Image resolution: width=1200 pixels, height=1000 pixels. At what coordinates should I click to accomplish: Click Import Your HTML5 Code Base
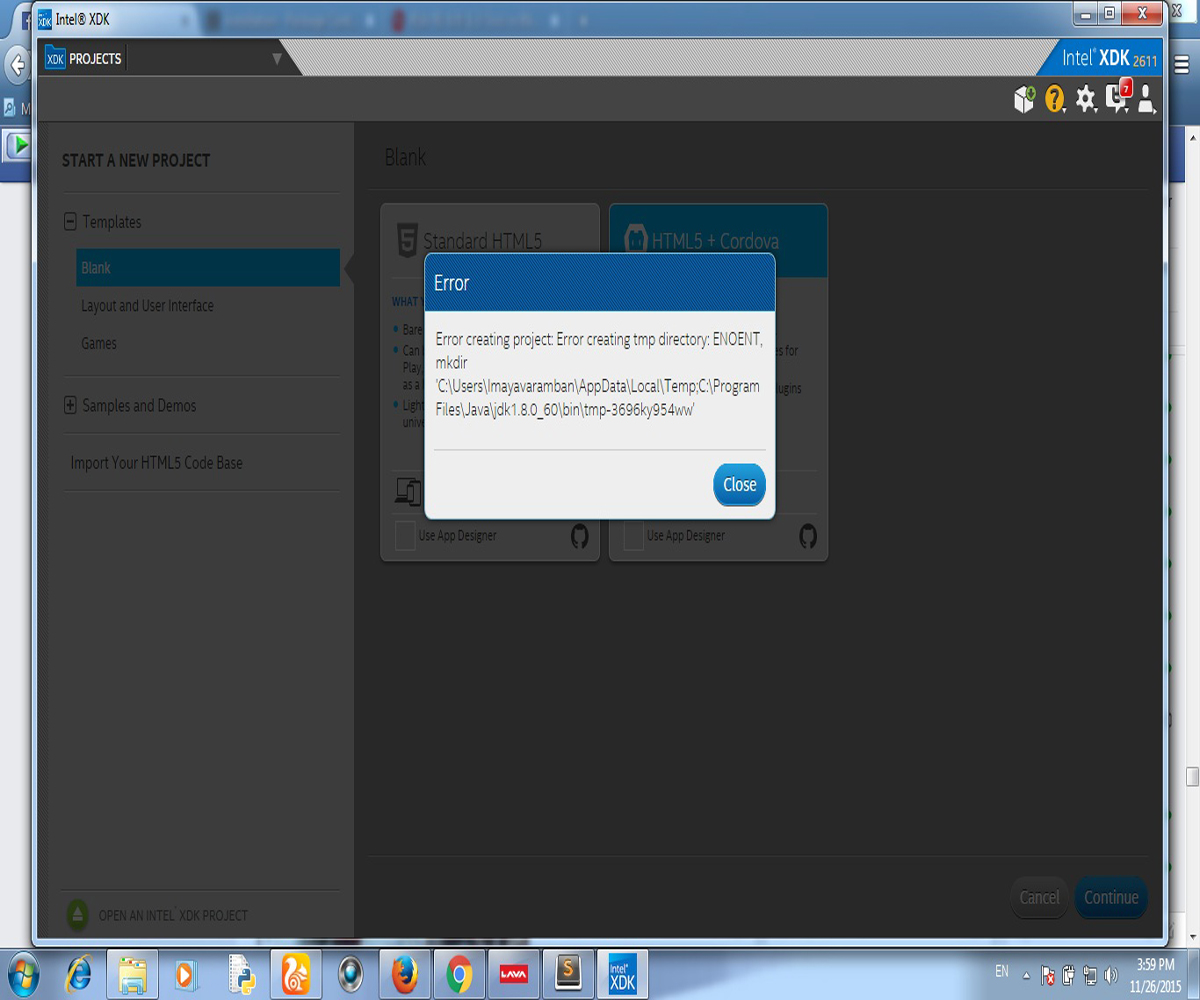pyautogui.click(x=156, y=463)
